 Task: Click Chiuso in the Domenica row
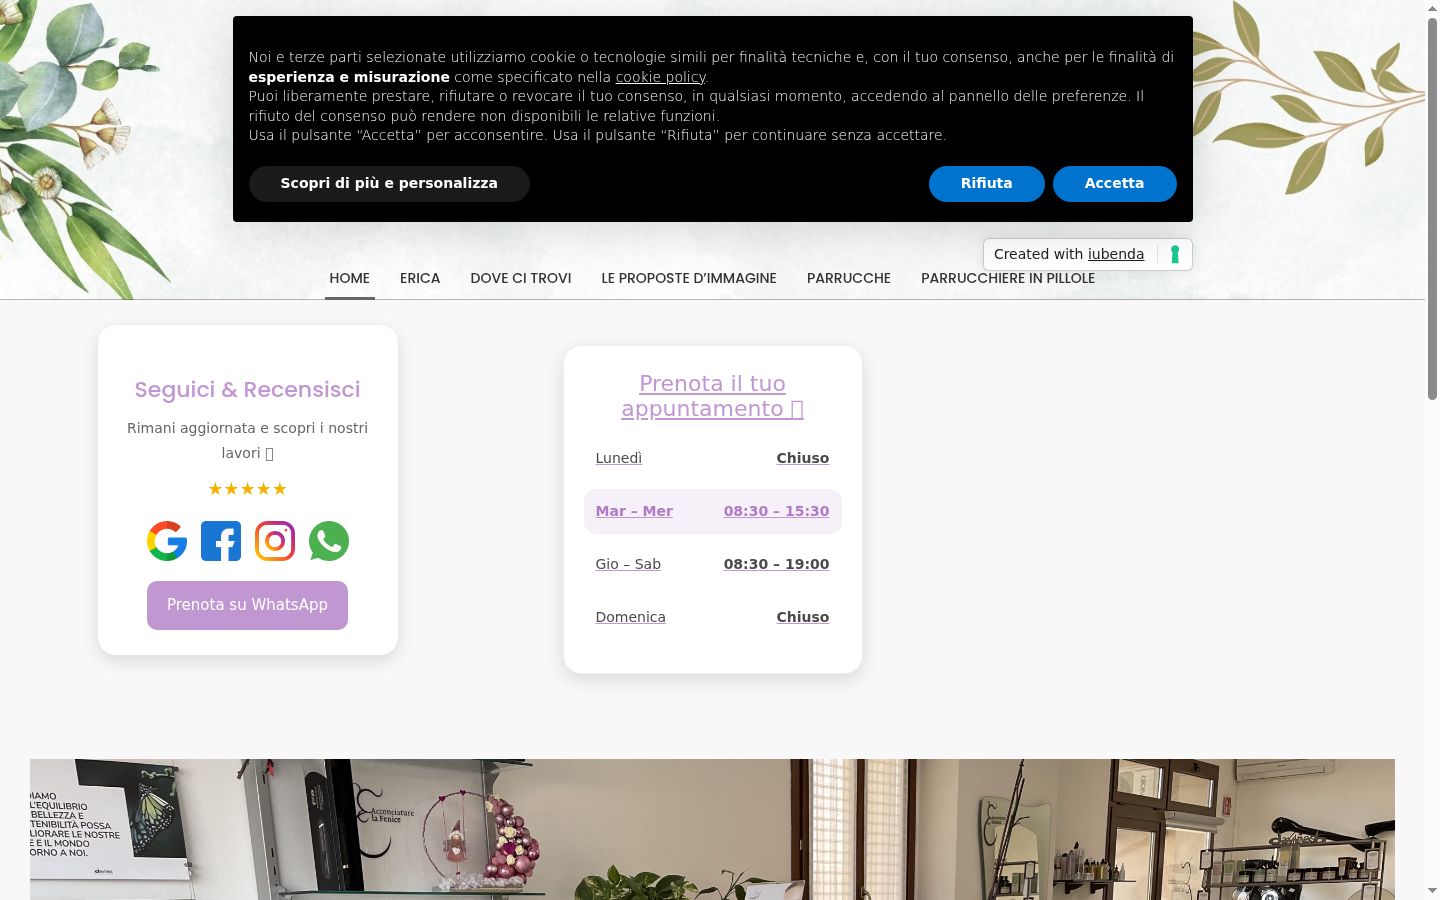tap(803, 617)
